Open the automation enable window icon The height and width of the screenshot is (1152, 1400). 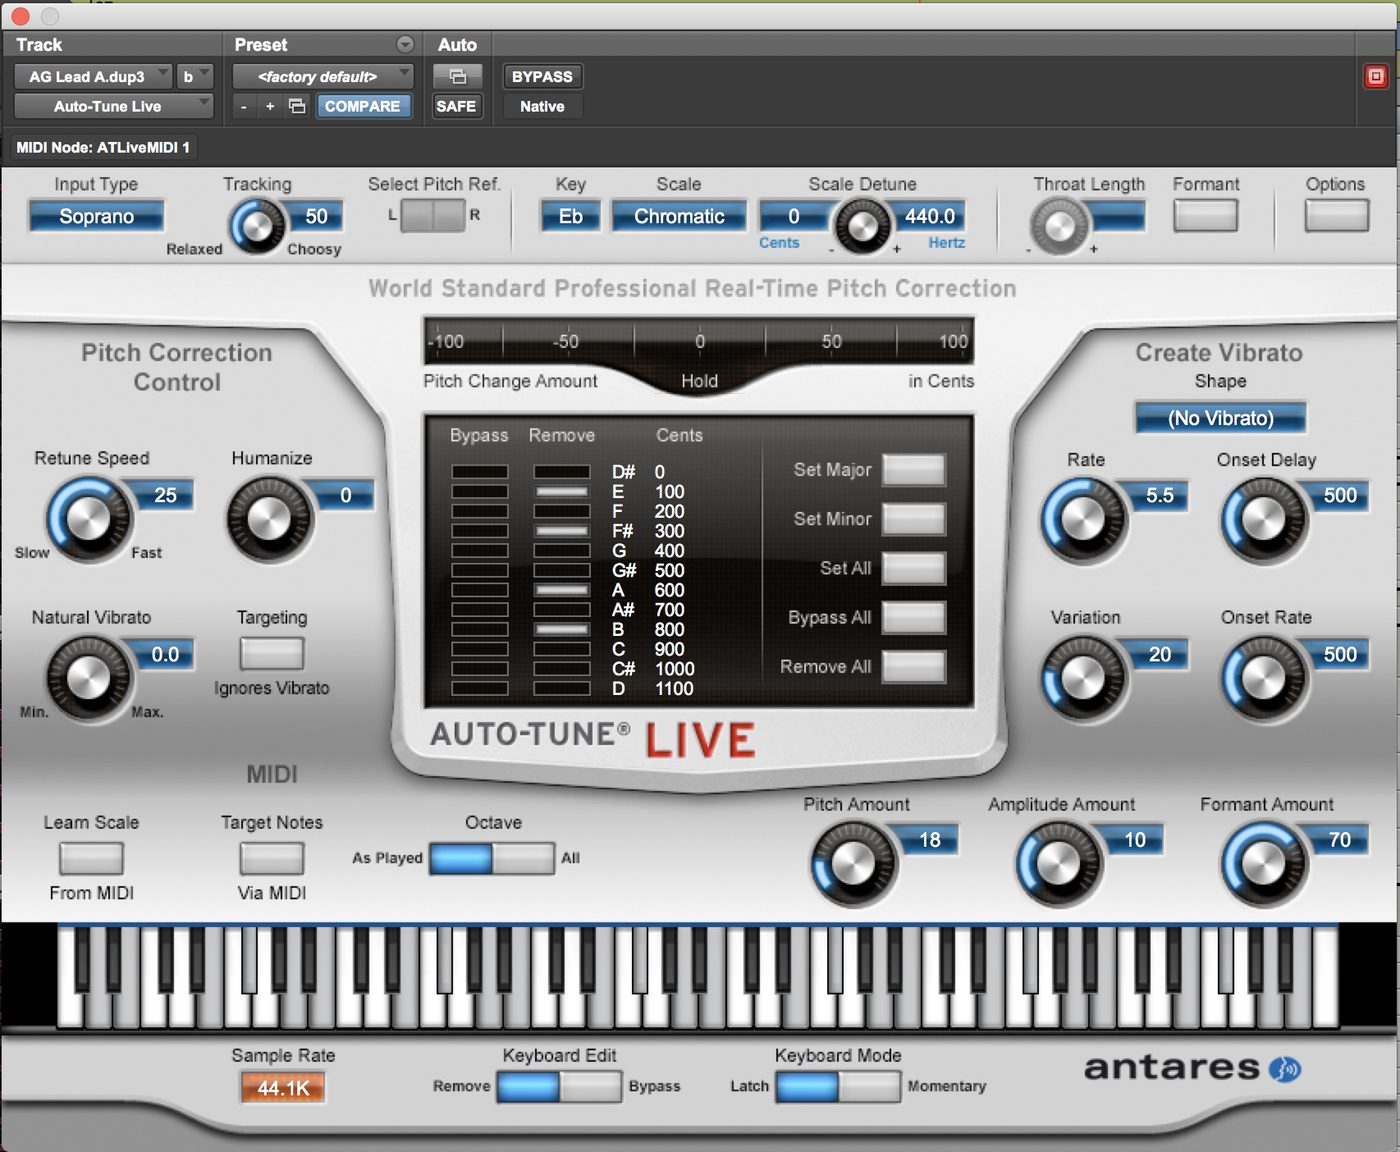457,76
